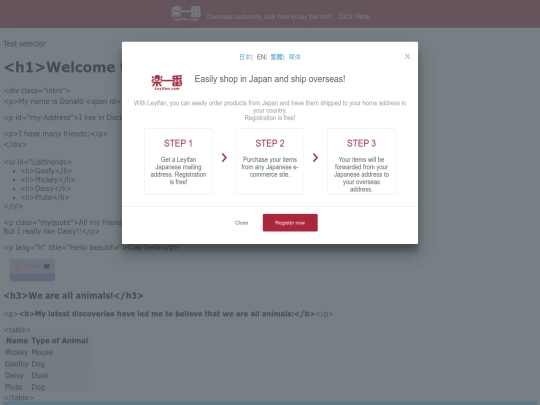Viewport: 540px width, 405px height.
Task: Open the Click Here link in the banner
Action: [x=354, y=17]
